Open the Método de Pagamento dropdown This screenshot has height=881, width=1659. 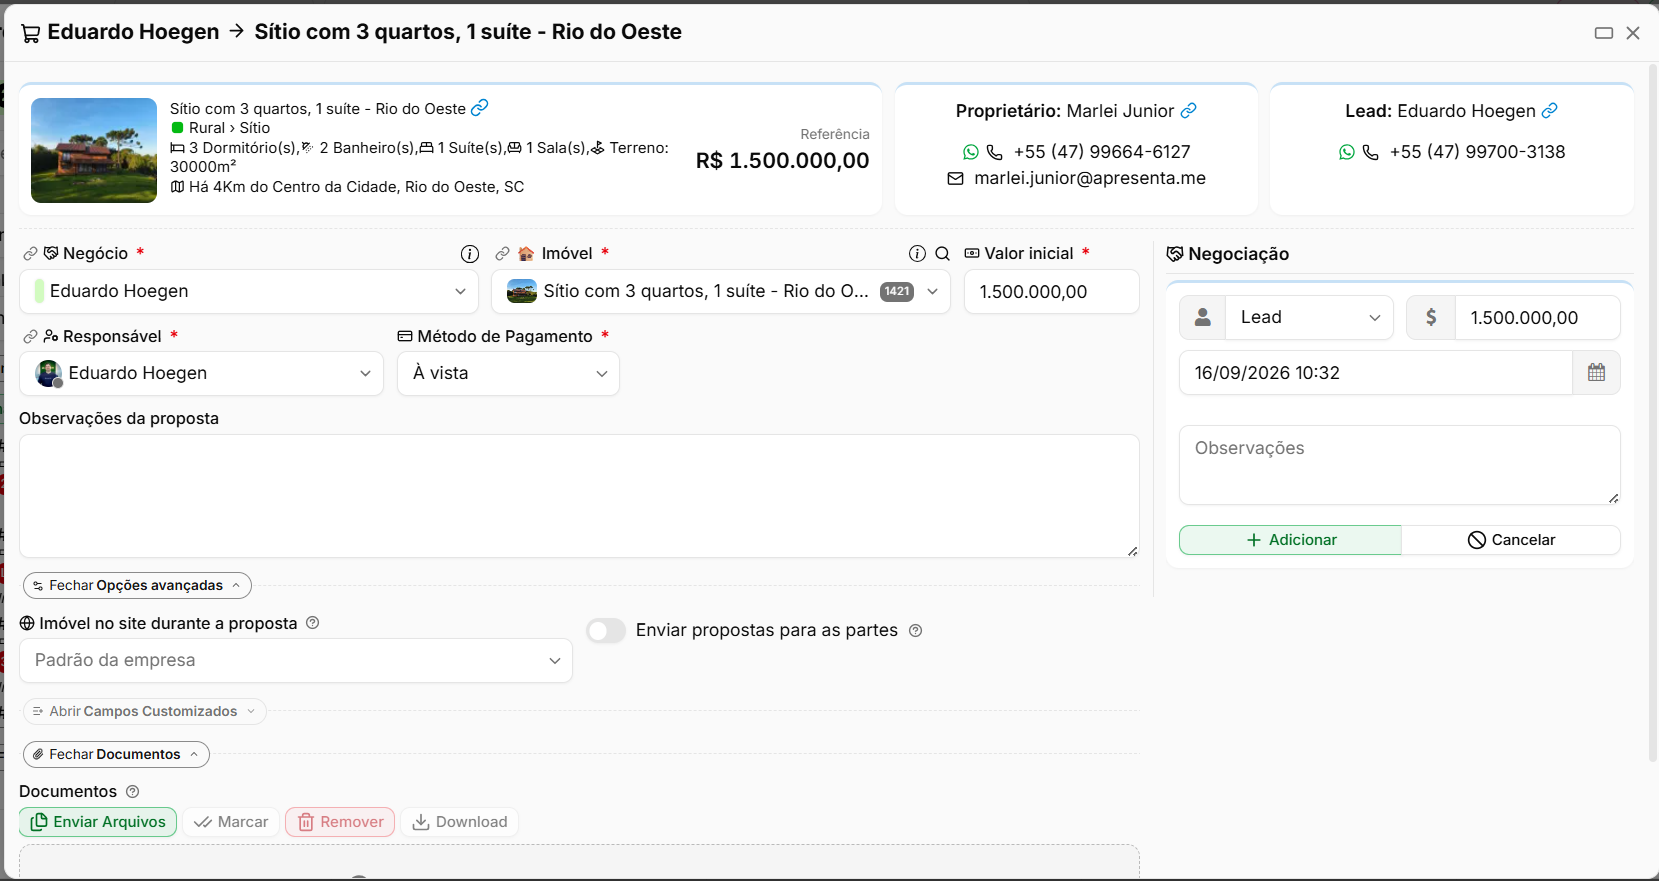point(508,374)
